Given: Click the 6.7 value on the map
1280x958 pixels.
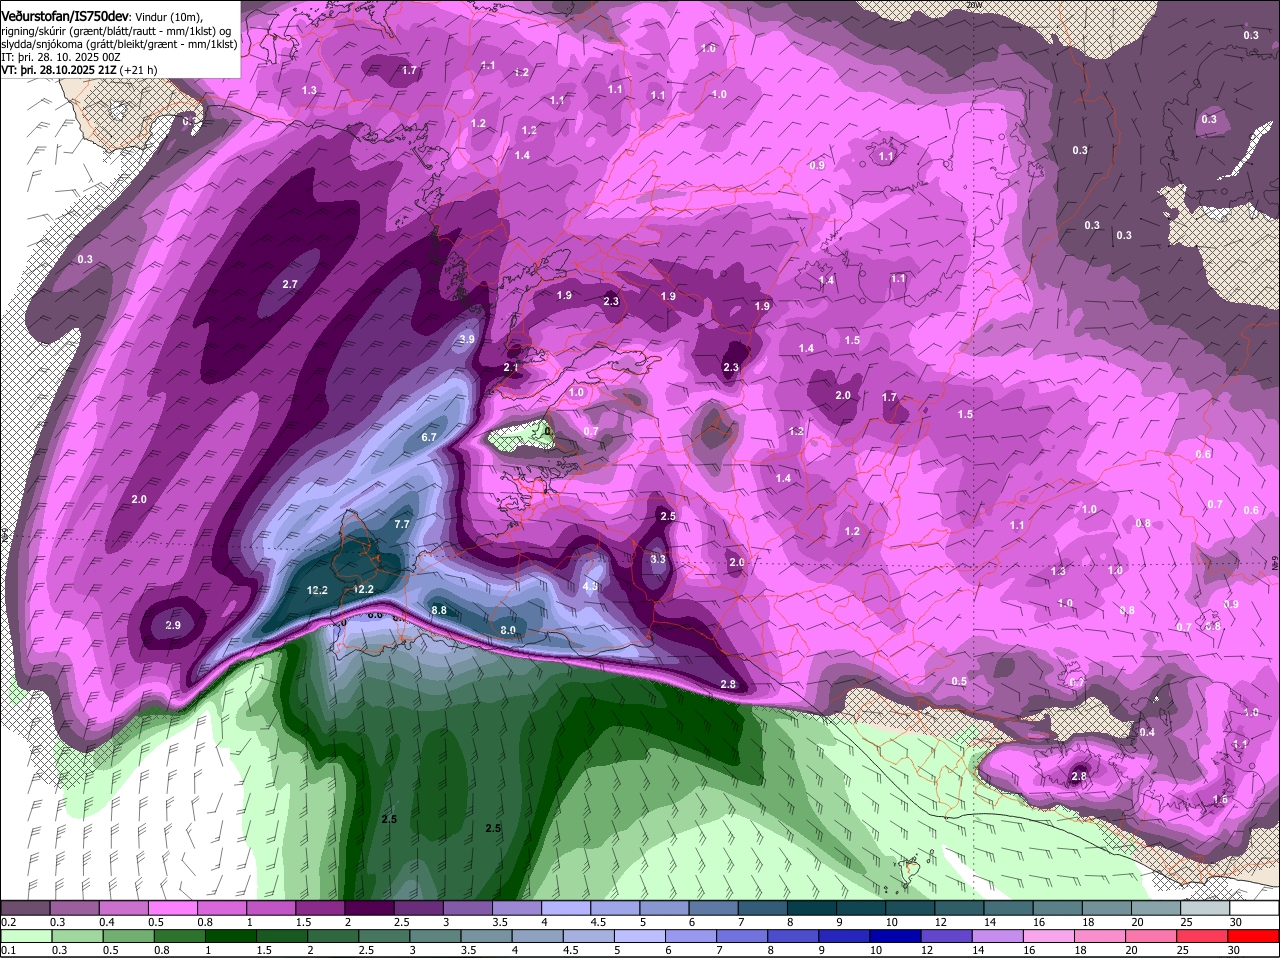Looking at the screenshot, I should point(429,437).
